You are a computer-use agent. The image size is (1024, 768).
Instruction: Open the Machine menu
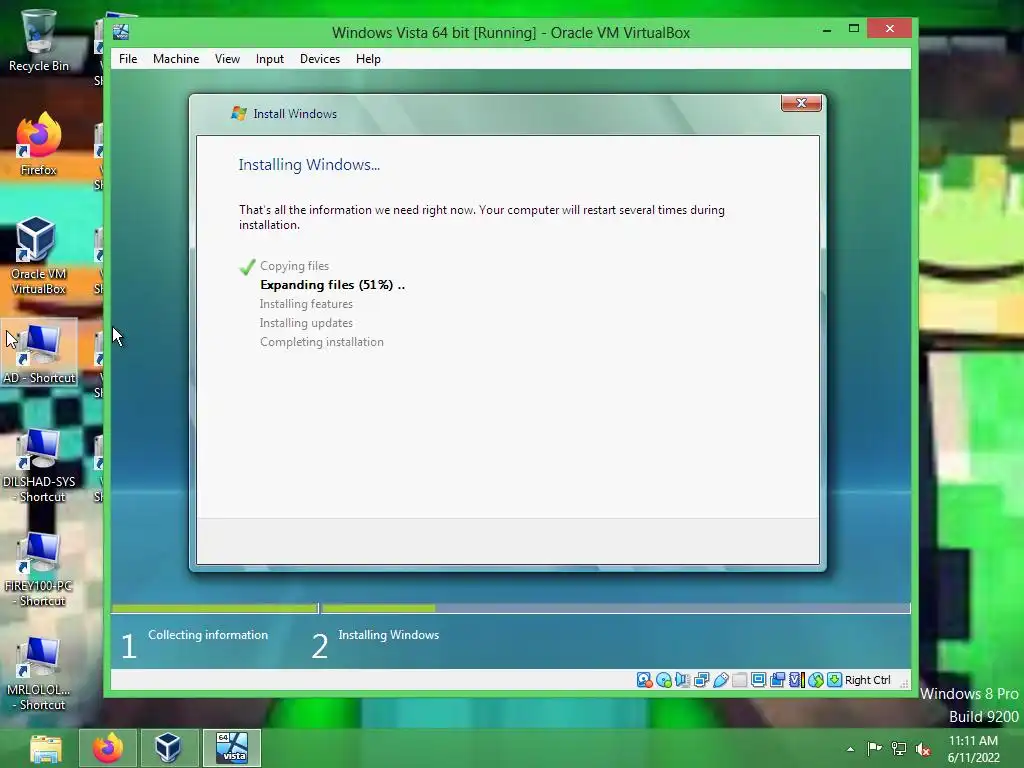click(x=176, y=59)
